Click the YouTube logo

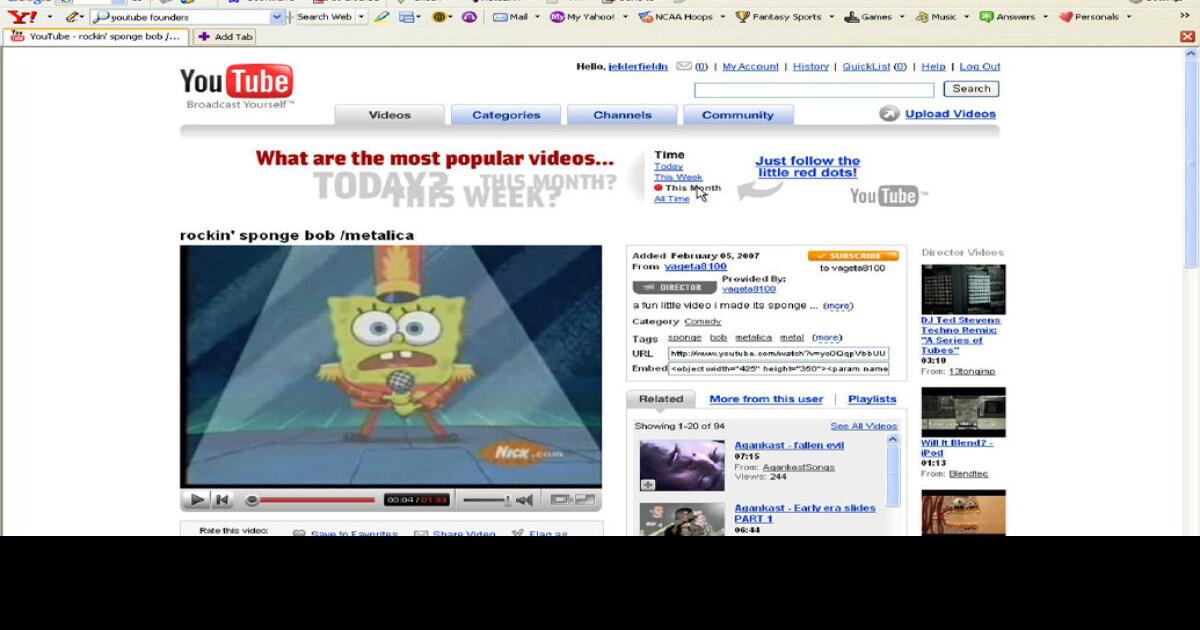pos(236,80)
